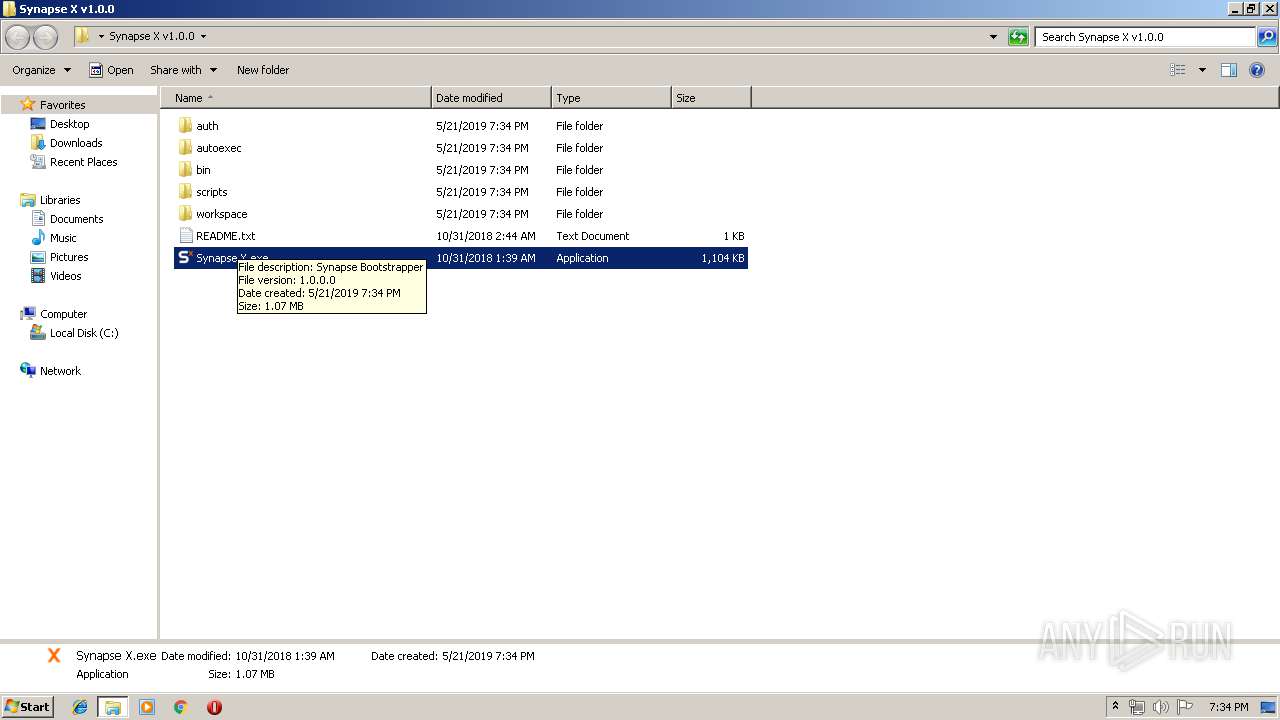Image resolution: width=1280 pixels, height=720 pixels.
Task: Select the bin folder icon
Action: coord(185,170)
